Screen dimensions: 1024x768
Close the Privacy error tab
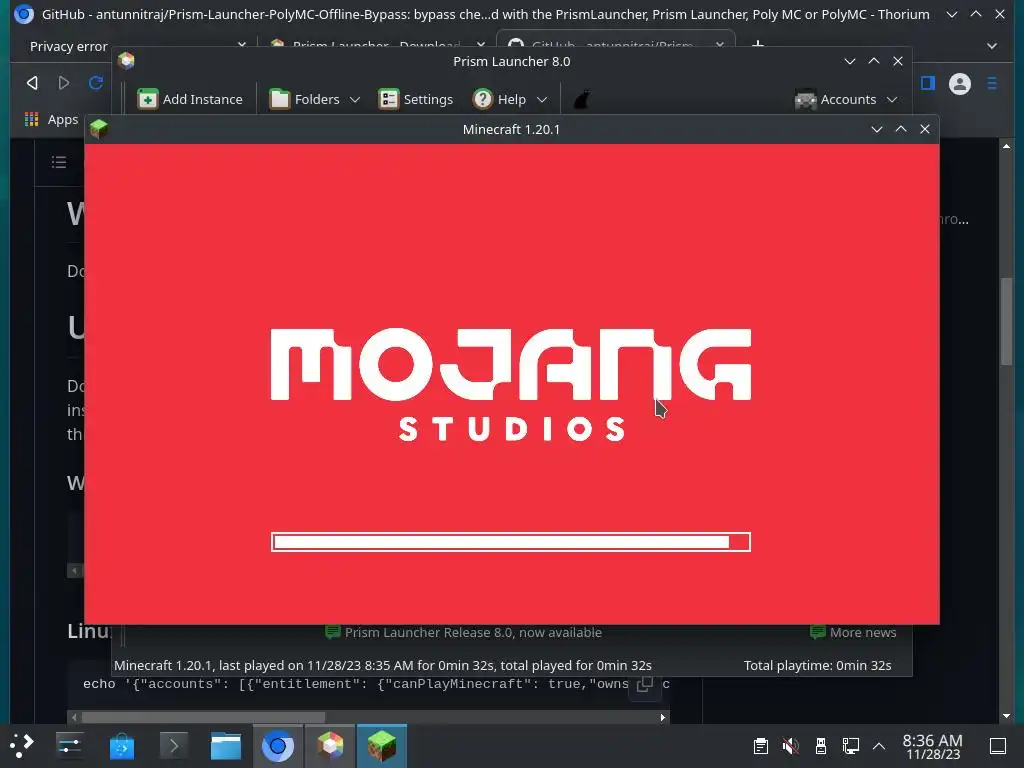coord(242,46)
